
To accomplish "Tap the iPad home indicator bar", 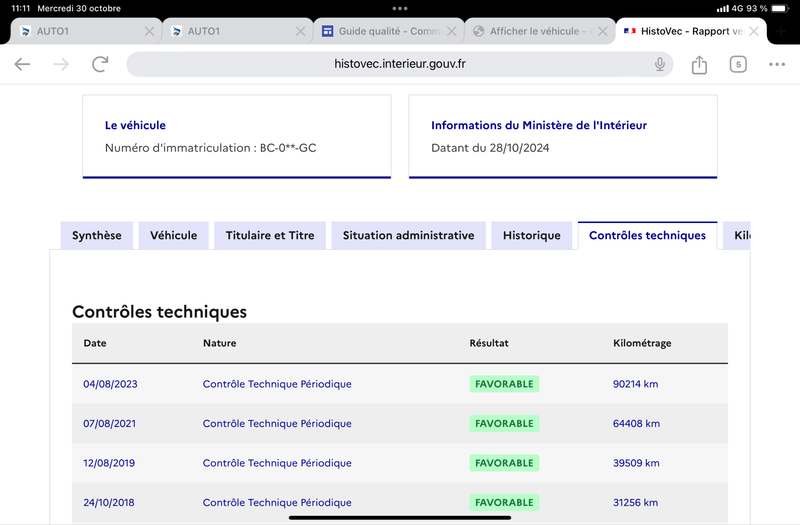I will click(x=400, y=518).
